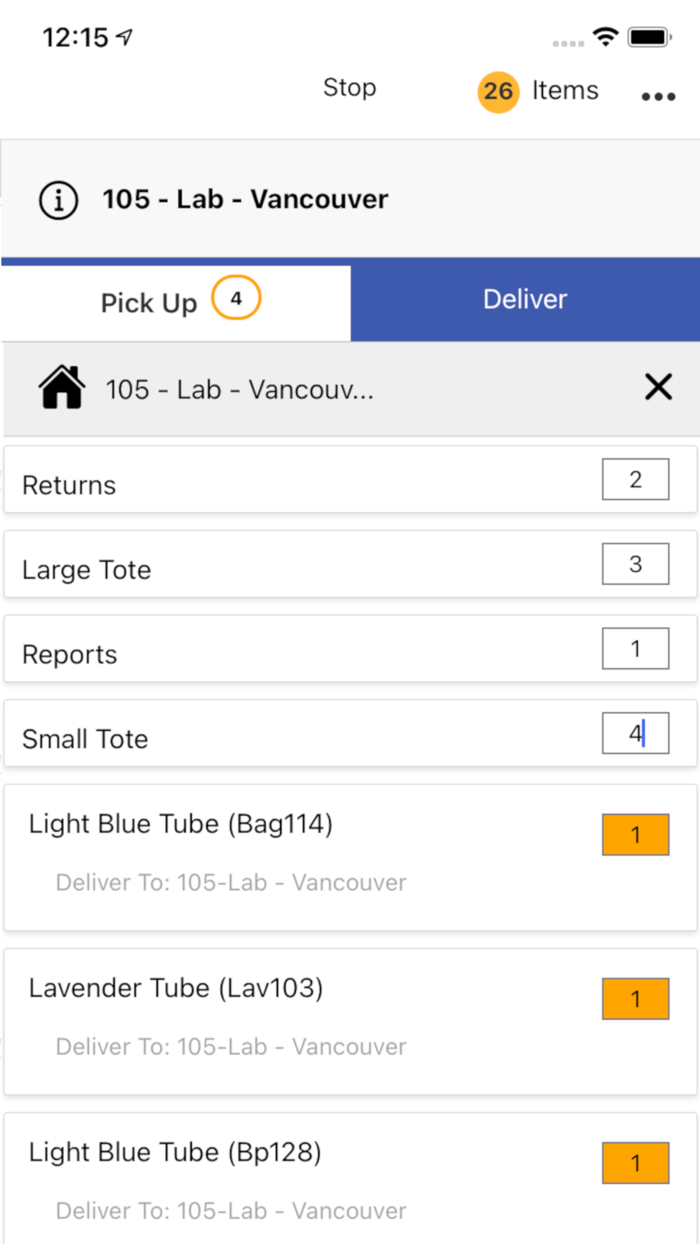Close the location bar with X
The width and height of the screenshot is (700, 1244).
point(658,388)
